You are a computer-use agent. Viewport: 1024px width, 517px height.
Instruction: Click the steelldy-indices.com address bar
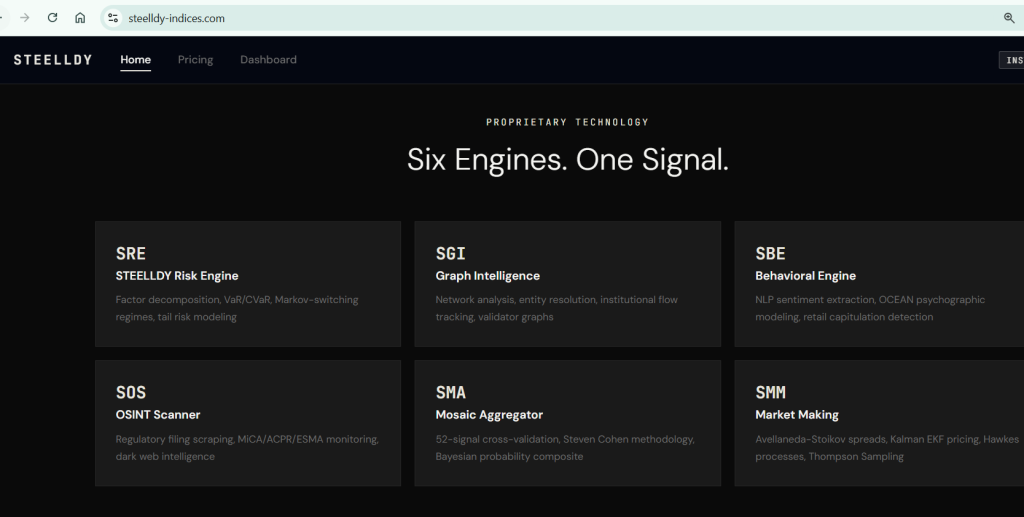coord(562,18)
